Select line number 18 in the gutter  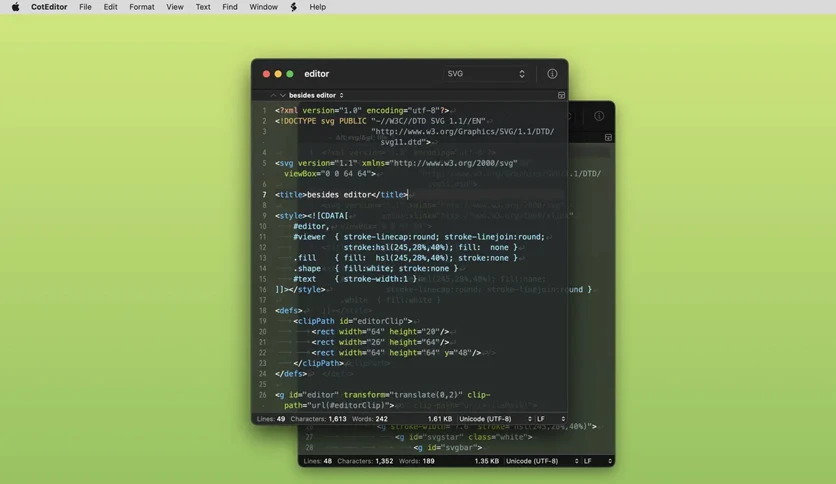click(263, 311)
